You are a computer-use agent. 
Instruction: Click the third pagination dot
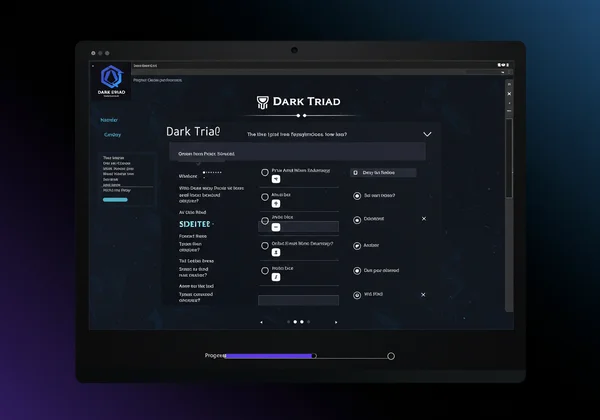click(302, 322)
